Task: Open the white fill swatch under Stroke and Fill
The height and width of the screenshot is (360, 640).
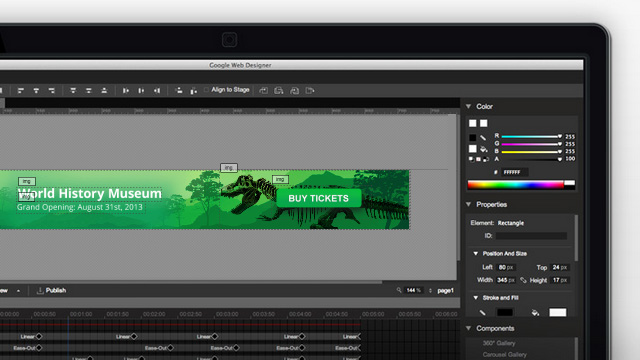Action: (x=558, y=313)
